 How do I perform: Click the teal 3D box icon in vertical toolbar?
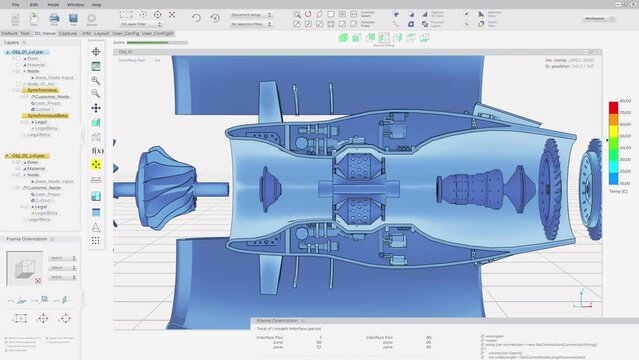(x=96, y=122)
